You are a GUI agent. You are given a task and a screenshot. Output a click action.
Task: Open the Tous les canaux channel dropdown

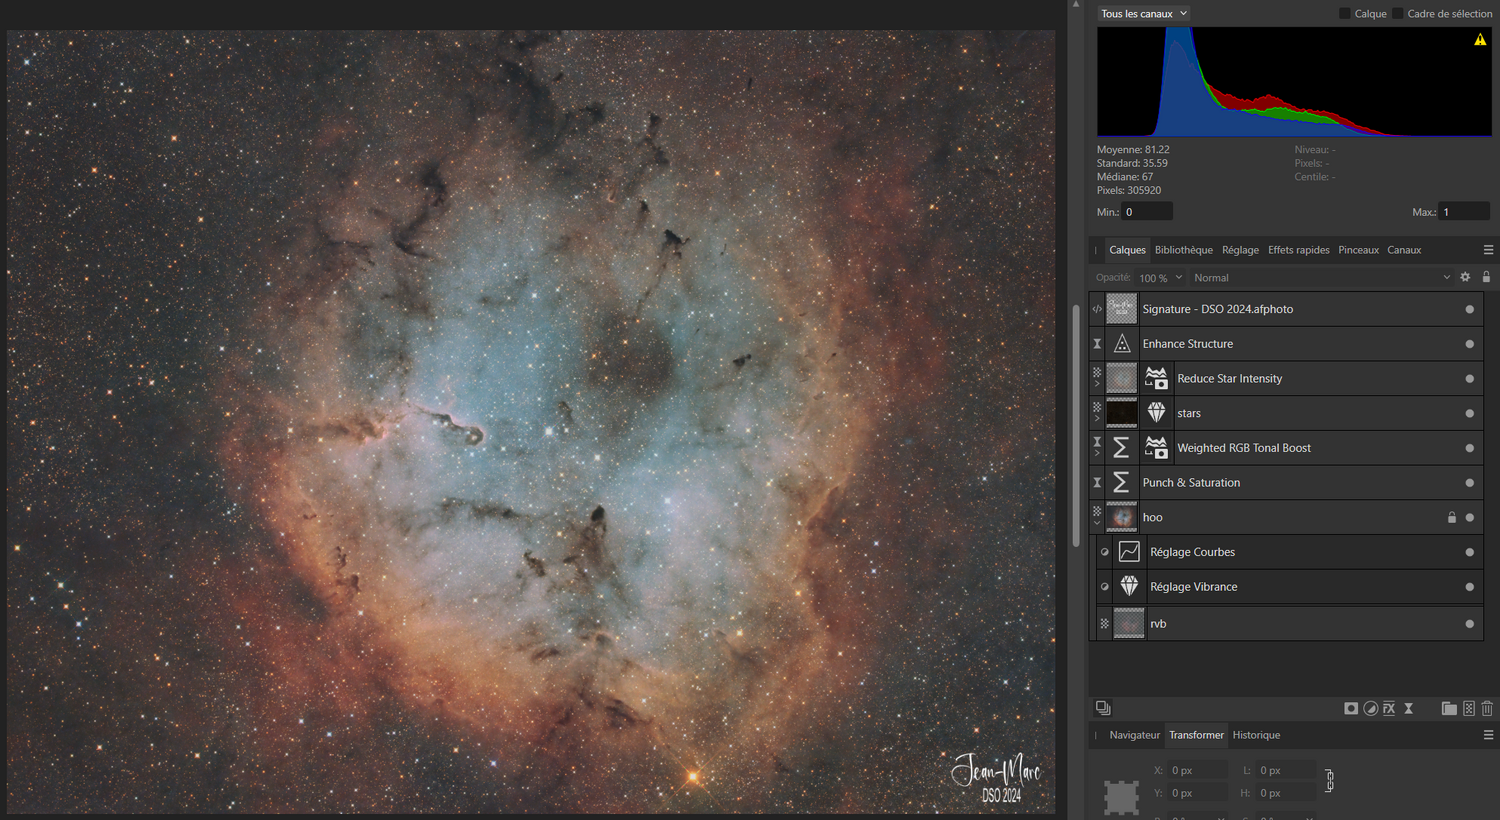(1144, 14)
